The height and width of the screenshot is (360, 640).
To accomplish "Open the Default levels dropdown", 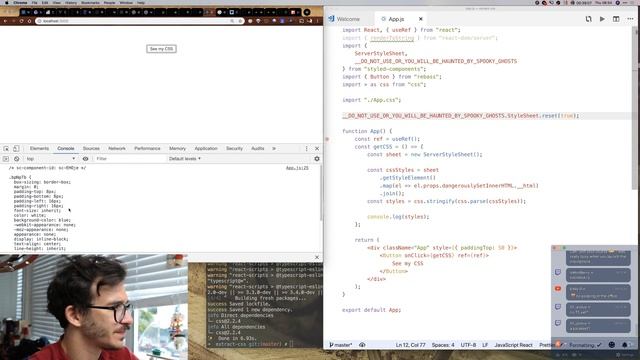I will click(x=185, y=159).
